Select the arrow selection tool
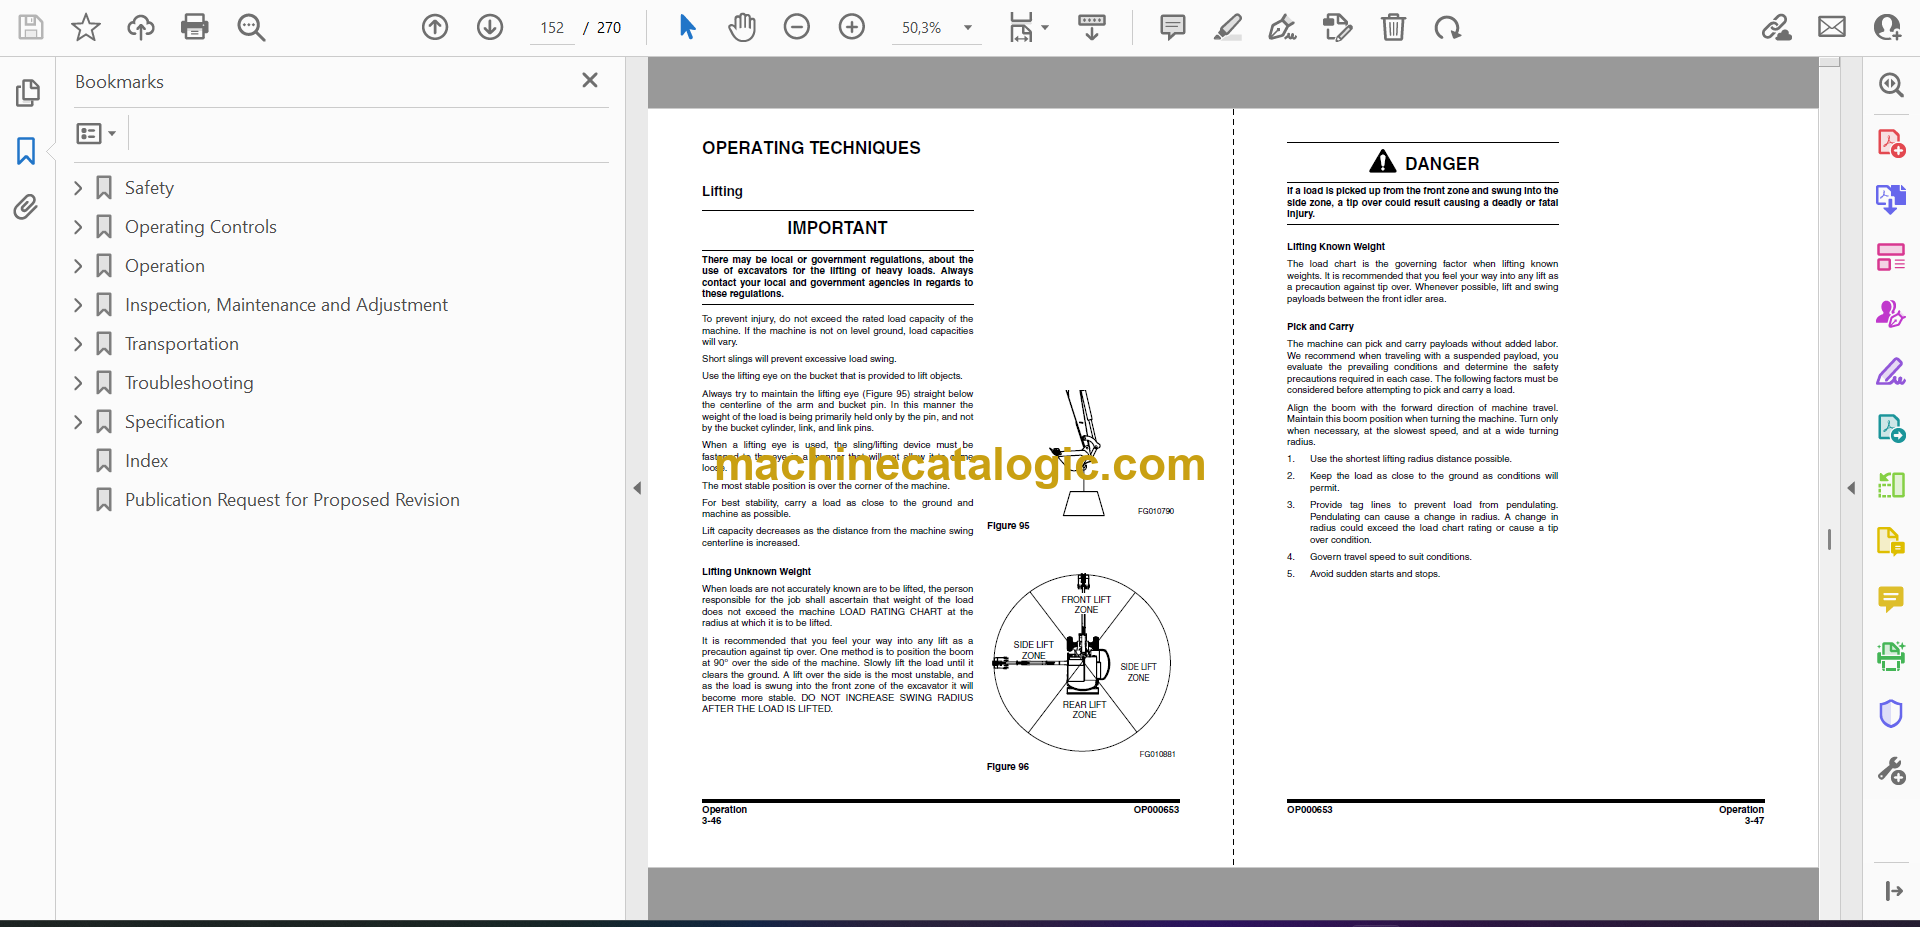1920x927 pixels. pos(687,27)
